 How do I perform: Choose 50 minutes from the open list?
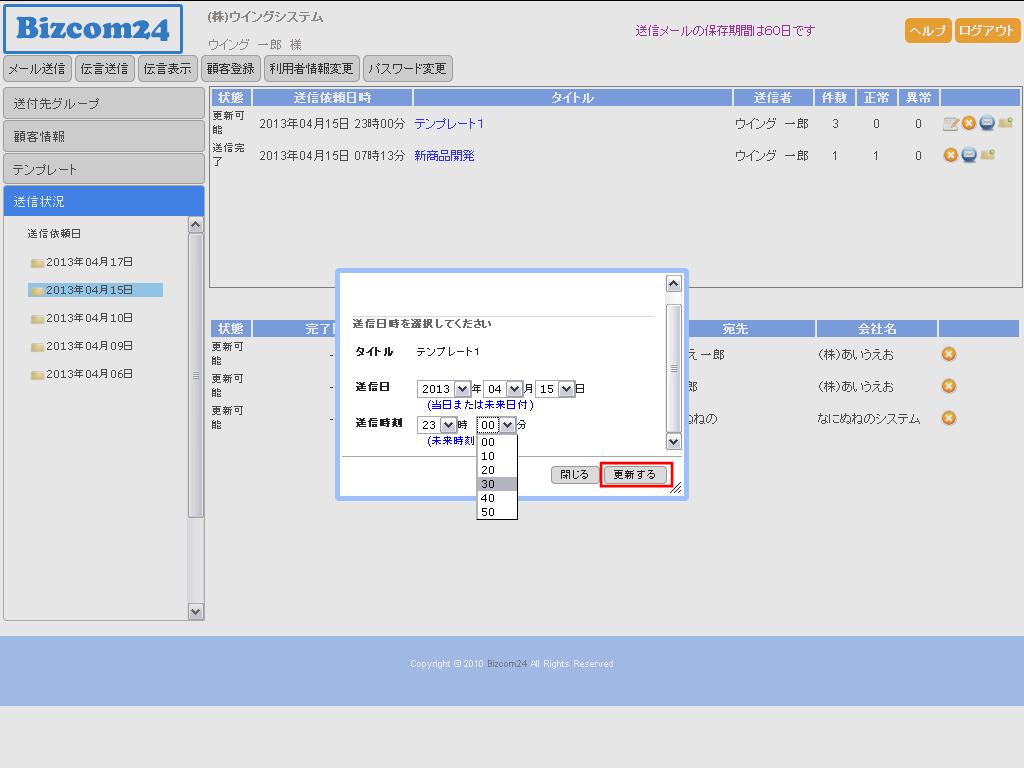pyautogui.click(x=496, y=512)
